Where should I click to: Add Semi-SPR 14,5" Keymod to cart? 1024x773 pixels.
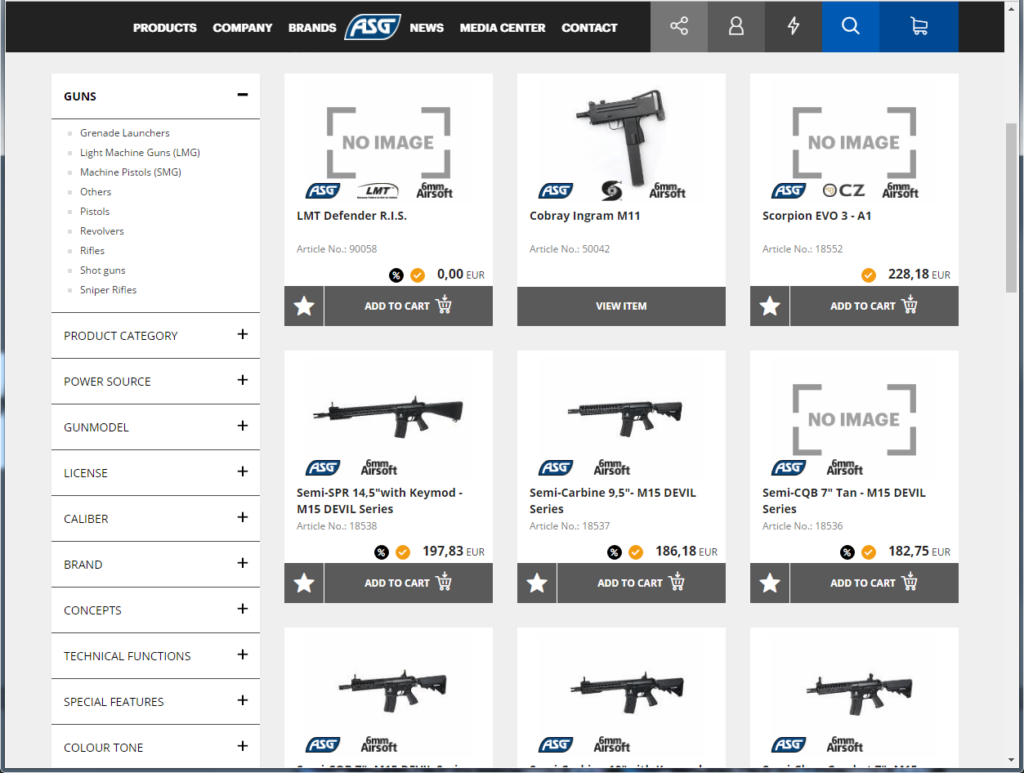[x=408, y=582]
